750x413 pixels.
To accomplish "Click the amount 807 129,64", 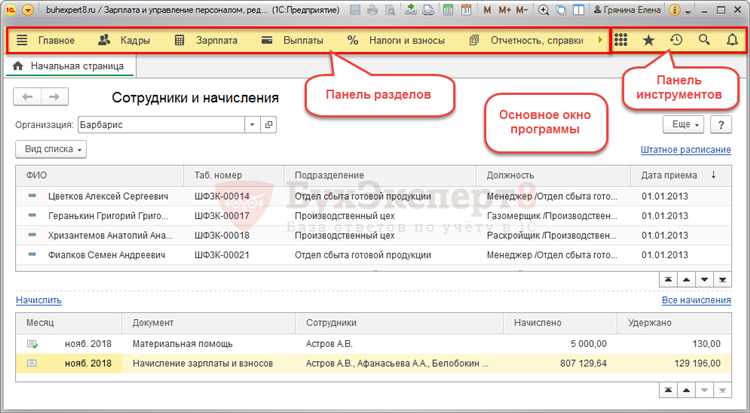I will (x=583, y=363).
